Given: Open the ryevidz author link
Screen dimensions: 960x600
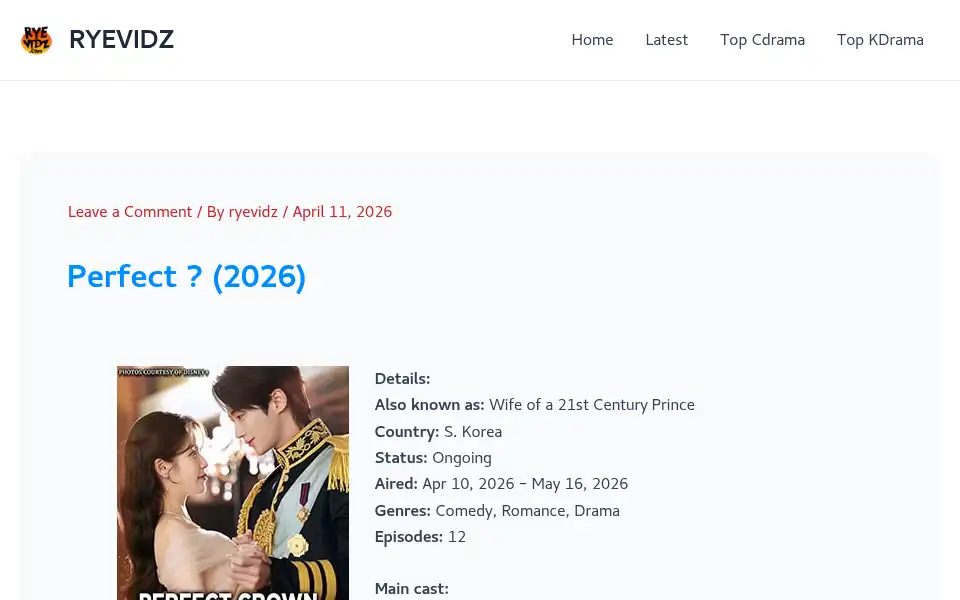Looking at the screenshot, I should click(x=253, y=212).
